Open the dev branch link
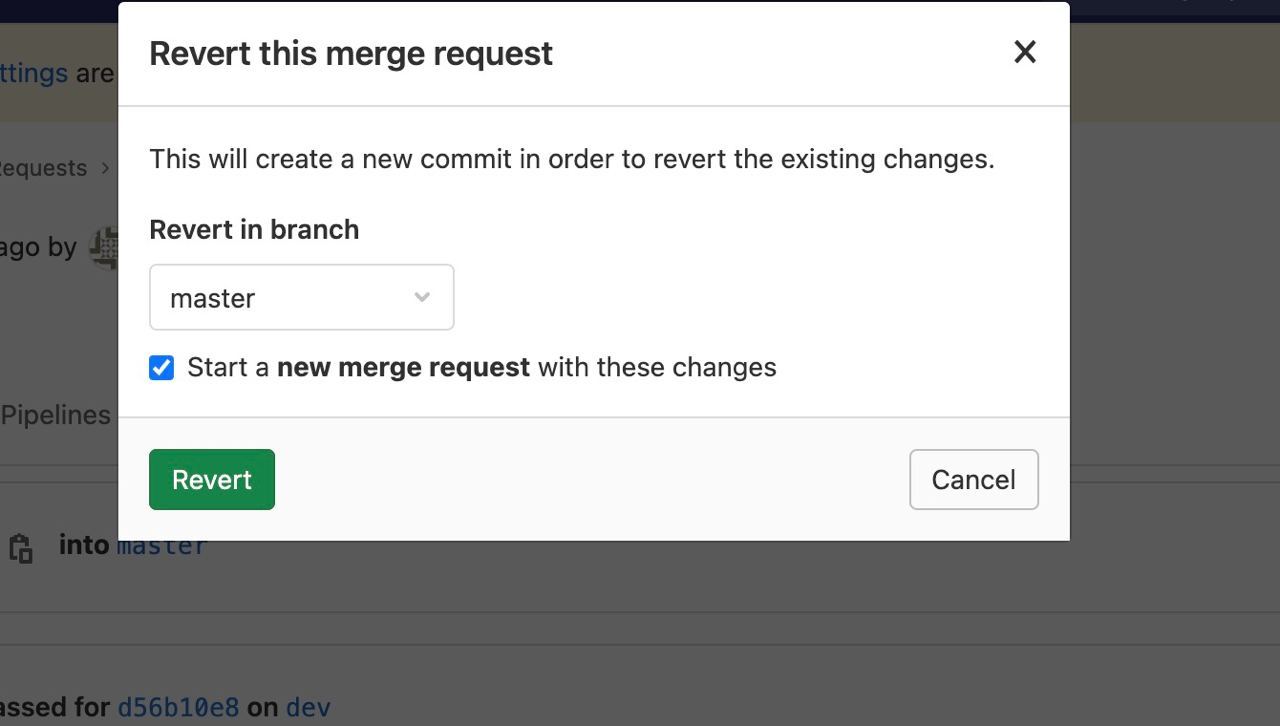This screenshot has width=1280, height=726. 308,707
